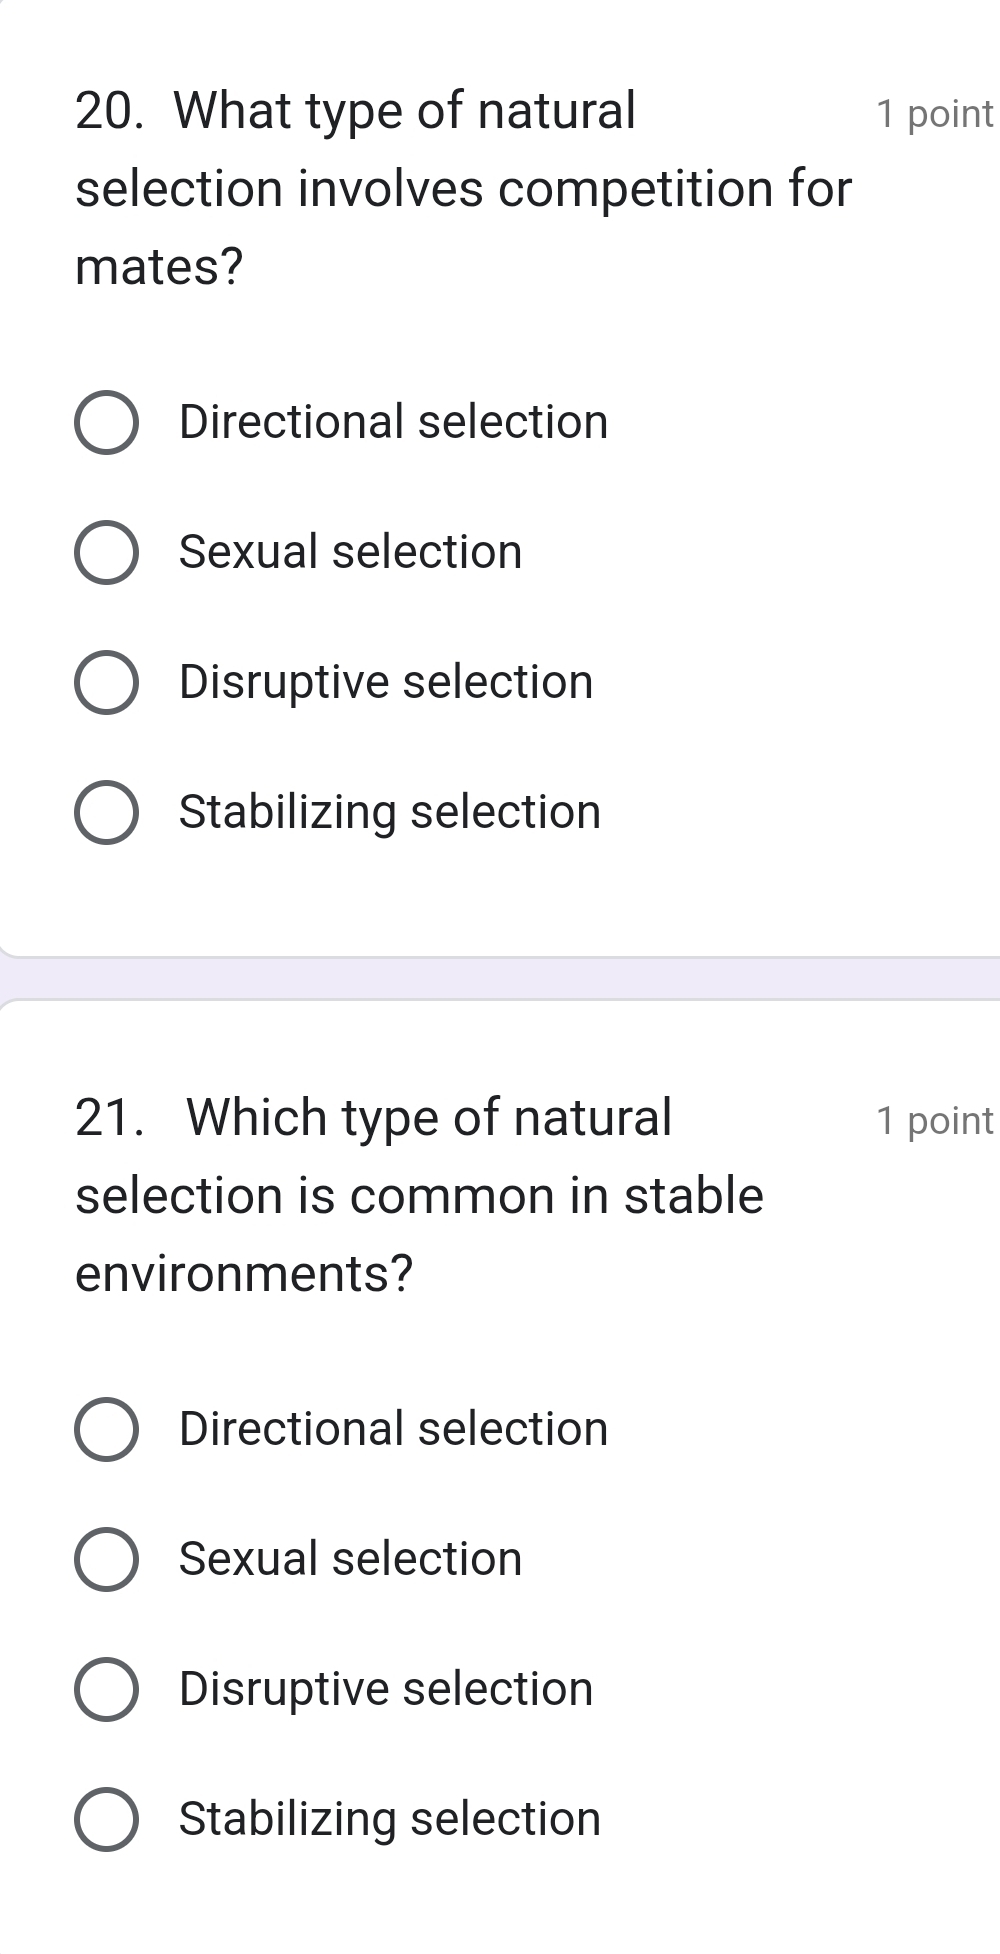Viewport: 1000px width, 1954px height.
Task: Select Directional selection radio for question 21
Action: tap(106, 1429)
